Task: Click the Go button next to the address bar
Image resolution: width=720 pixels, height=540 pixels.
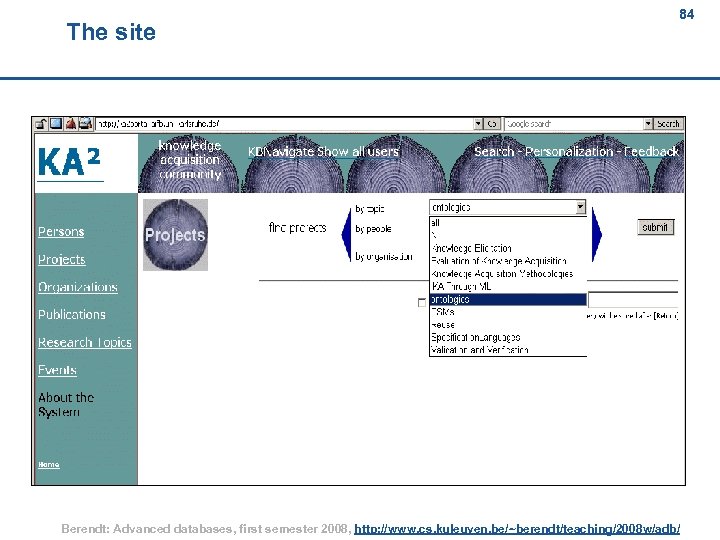Action: [492, 124]
